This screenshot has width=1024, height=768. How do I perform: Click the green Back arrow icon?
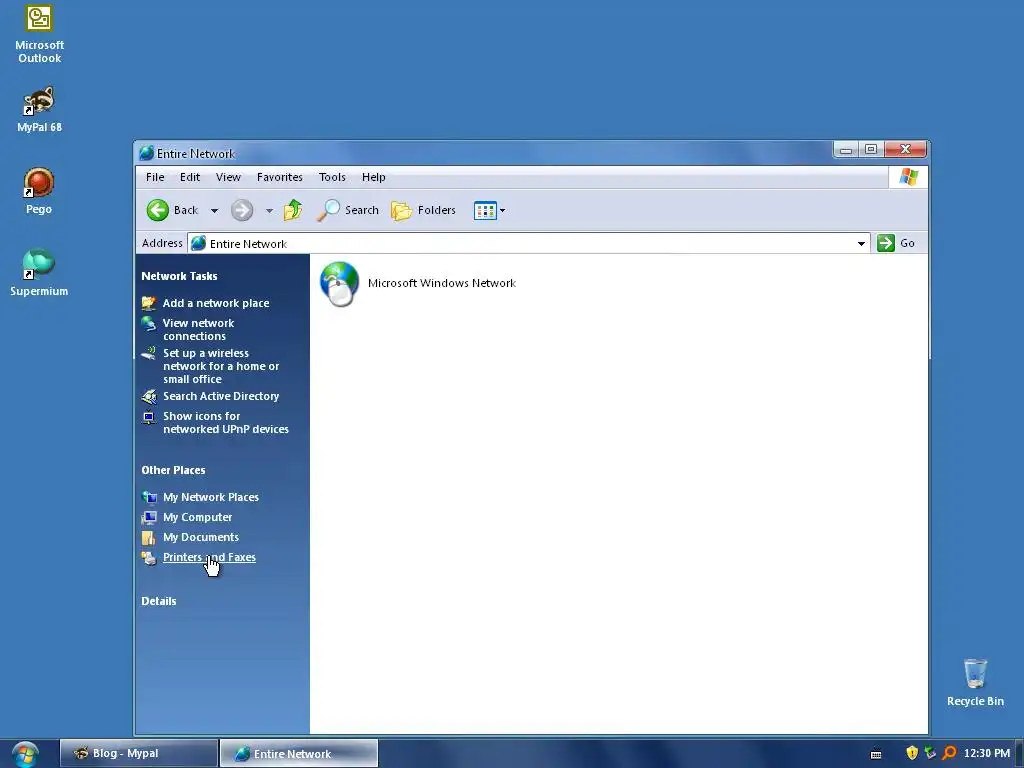click(x=157, y=210)
